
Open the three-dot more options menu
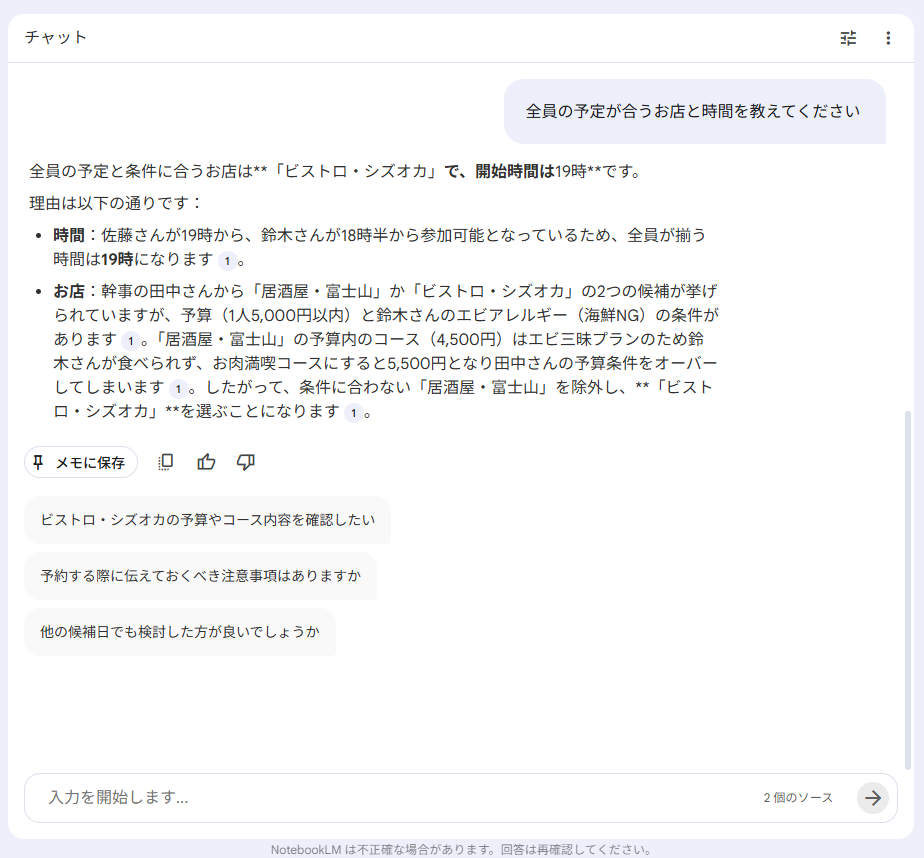click(x=888, y=38)
